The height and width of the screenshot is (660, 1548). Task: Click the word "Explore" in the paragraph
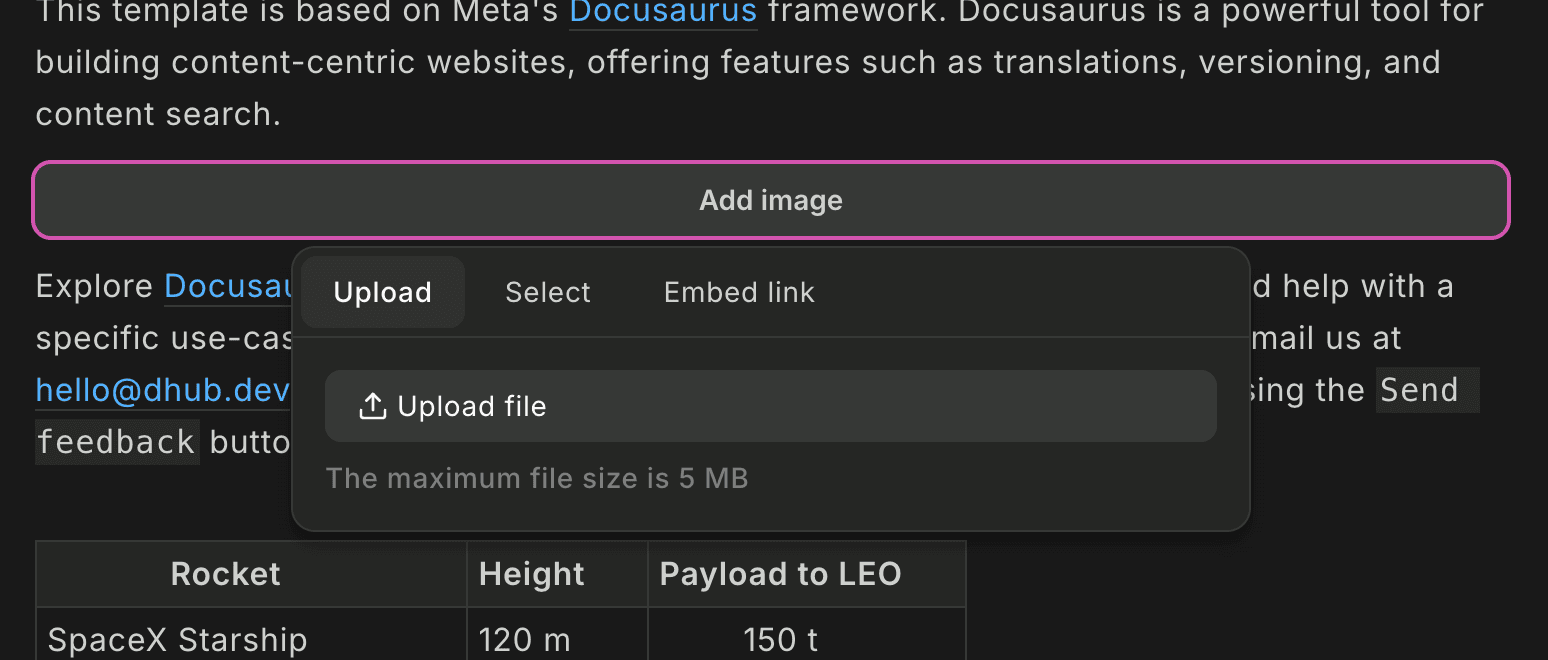(94, 287)
